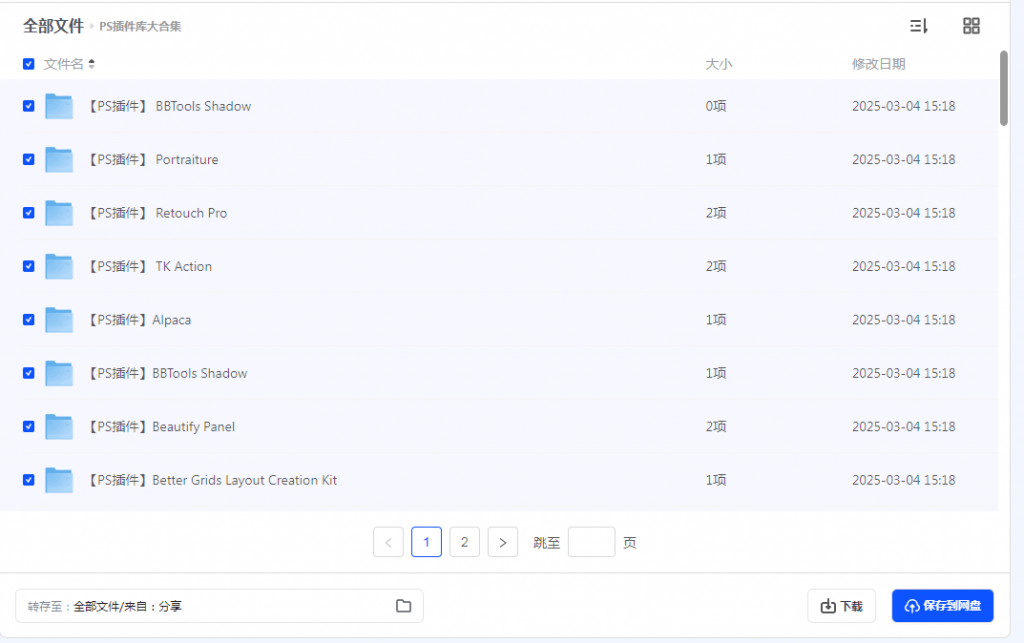The width and height of the screenshot is (1024, 643).
Task: Click the vertical scrollbar thumb
Action: click(1004, 87)
